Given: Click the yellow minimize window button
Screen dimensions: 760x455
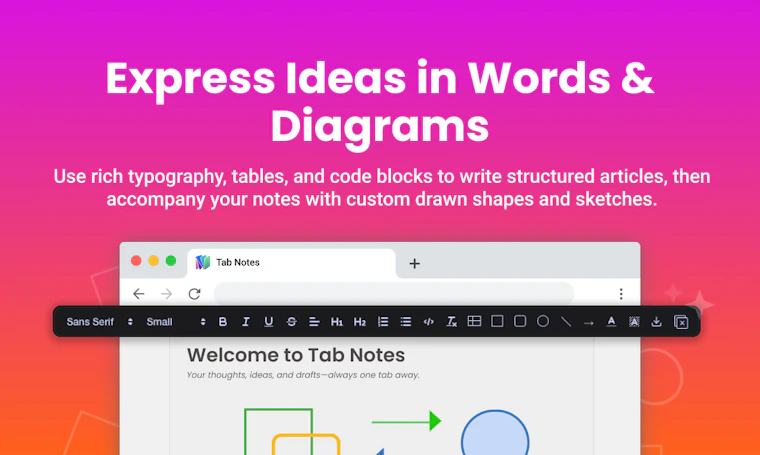Looking at the screenshot, I should click(x=154, y=261).
